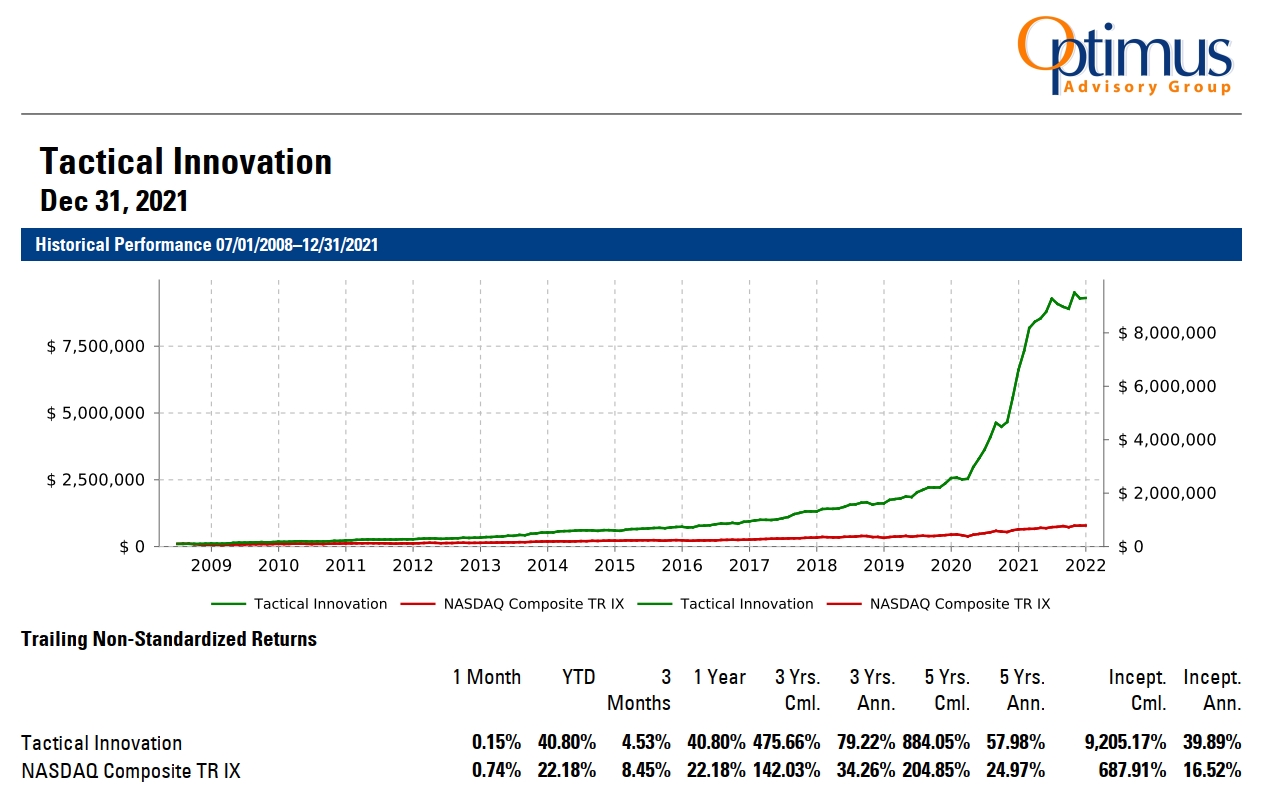Click the leftmost red legend line swatch

click(x=418, y=604)
